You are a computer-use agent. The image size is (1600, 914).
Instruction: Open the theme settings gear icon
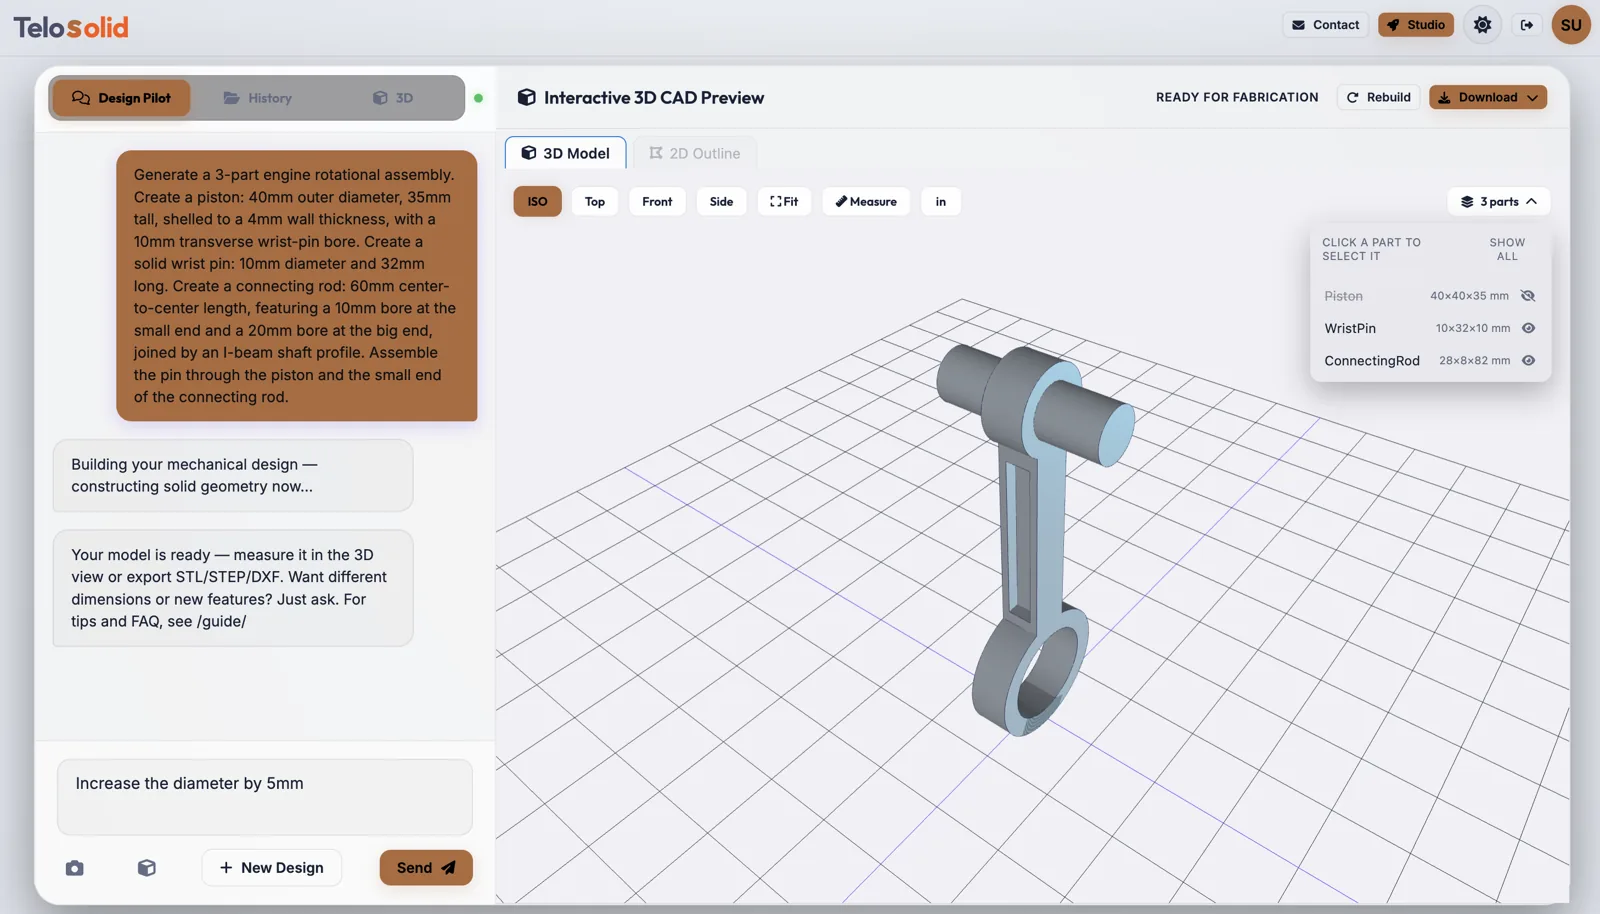click(x=1482, y=25)
